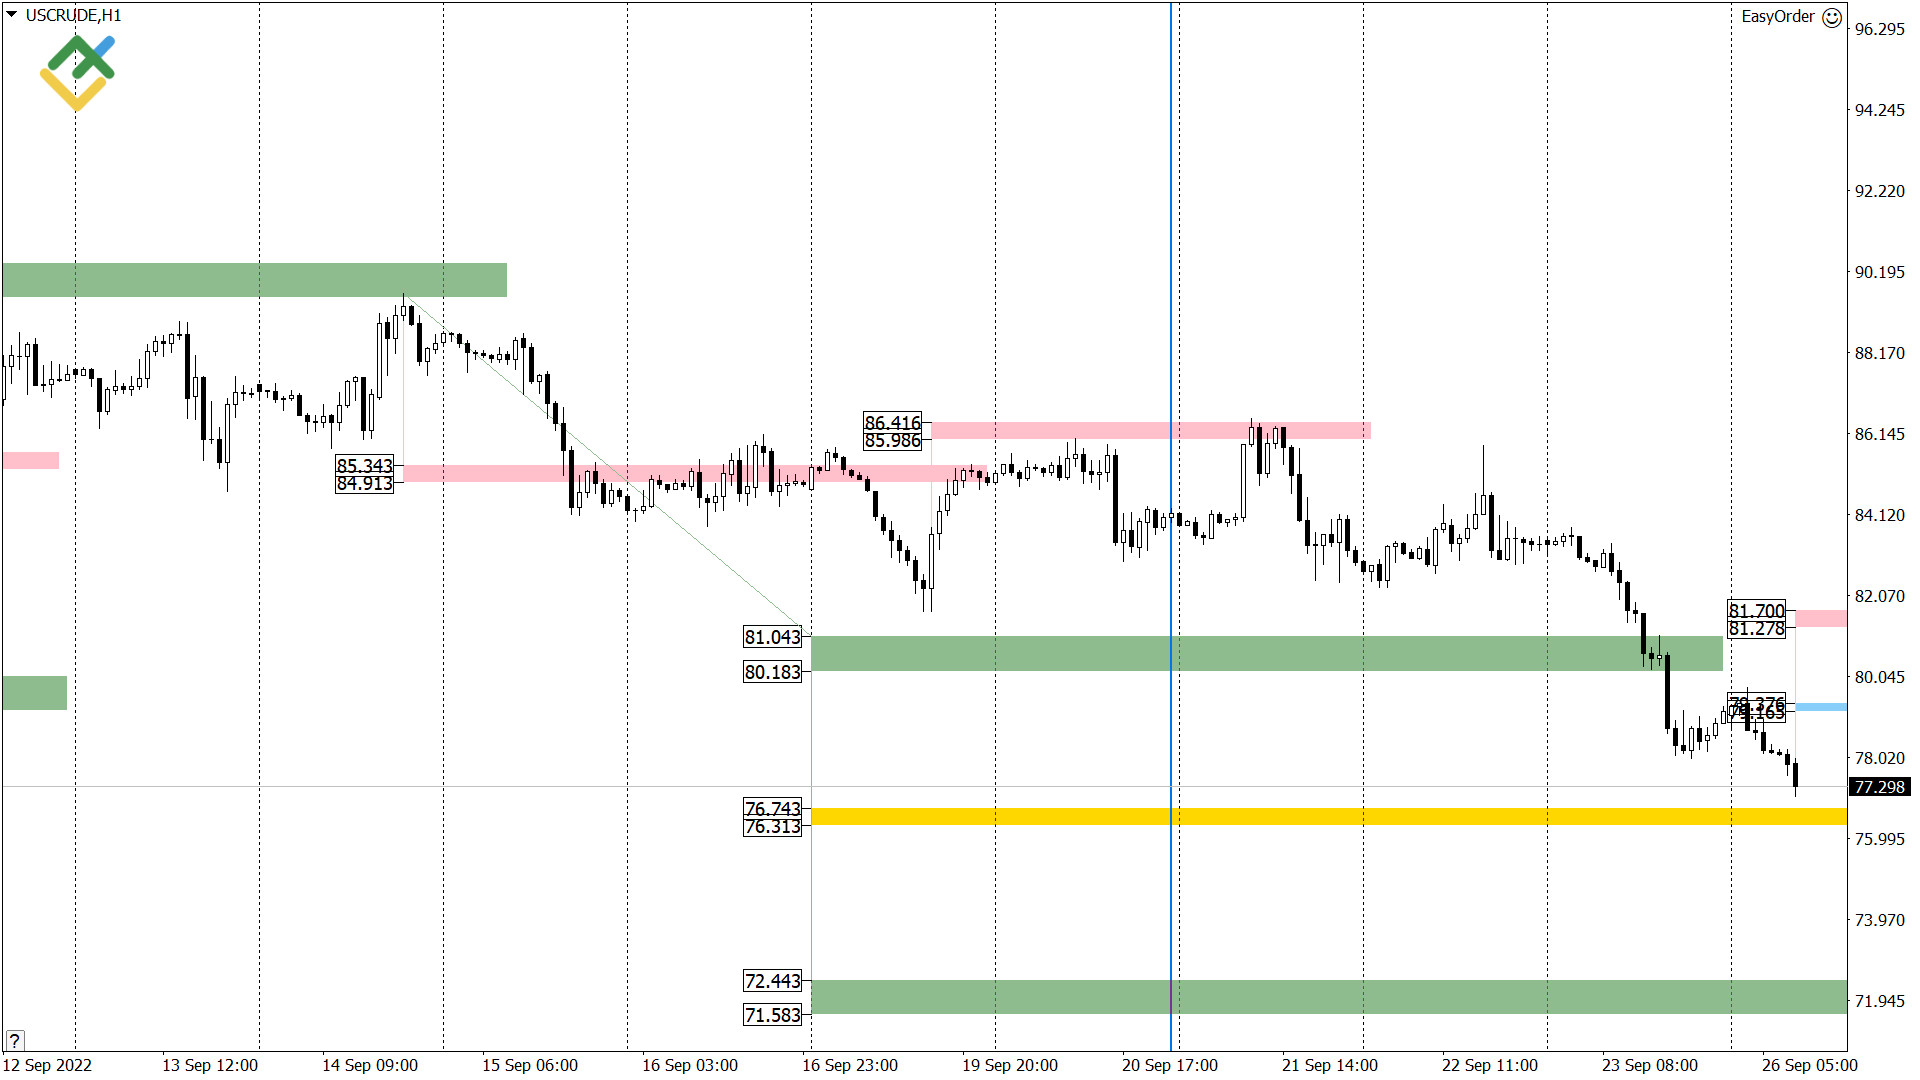Select the 81.043 level label
The image size is (1920, 1080).
click(x=772, y=637)
